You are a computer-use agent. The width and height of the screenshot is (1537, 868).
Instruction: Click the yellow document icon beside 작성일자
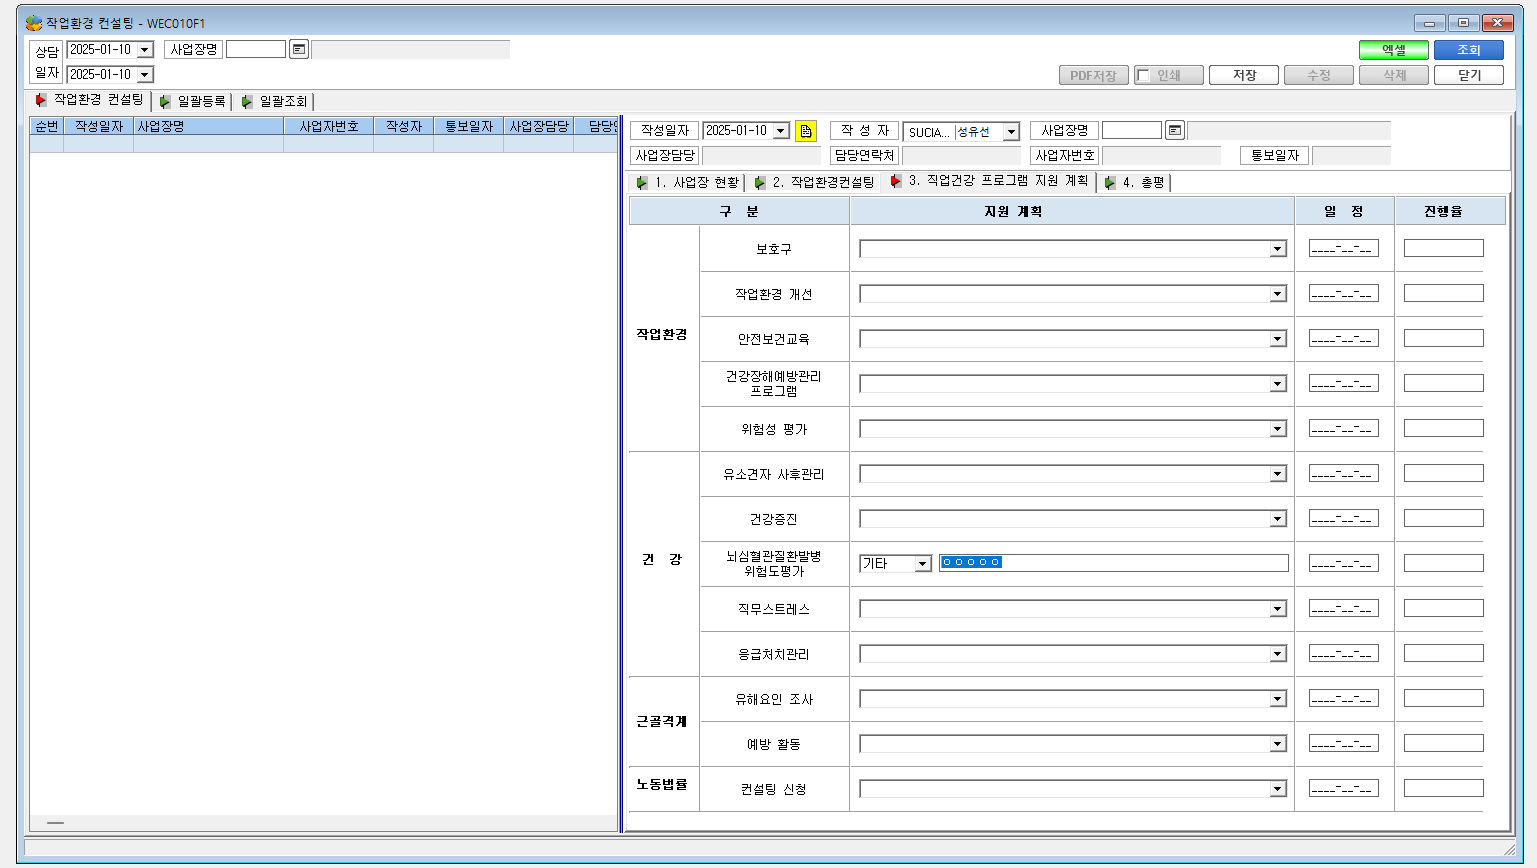pos(806,131)
